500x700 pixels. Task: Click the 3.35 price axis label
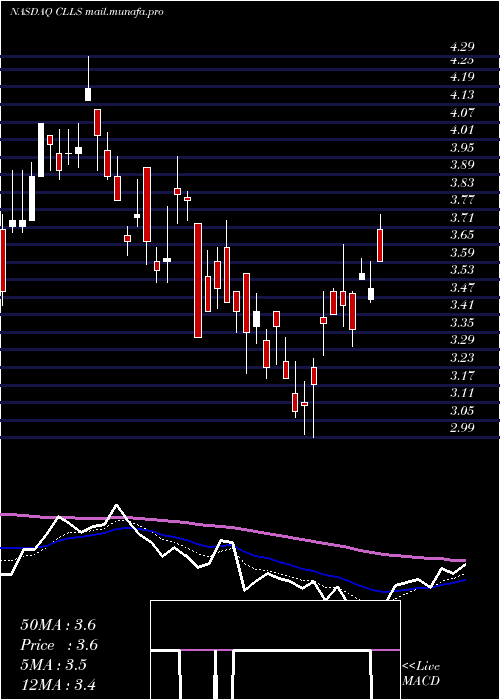pyautogui.click(x=462, y=323)
